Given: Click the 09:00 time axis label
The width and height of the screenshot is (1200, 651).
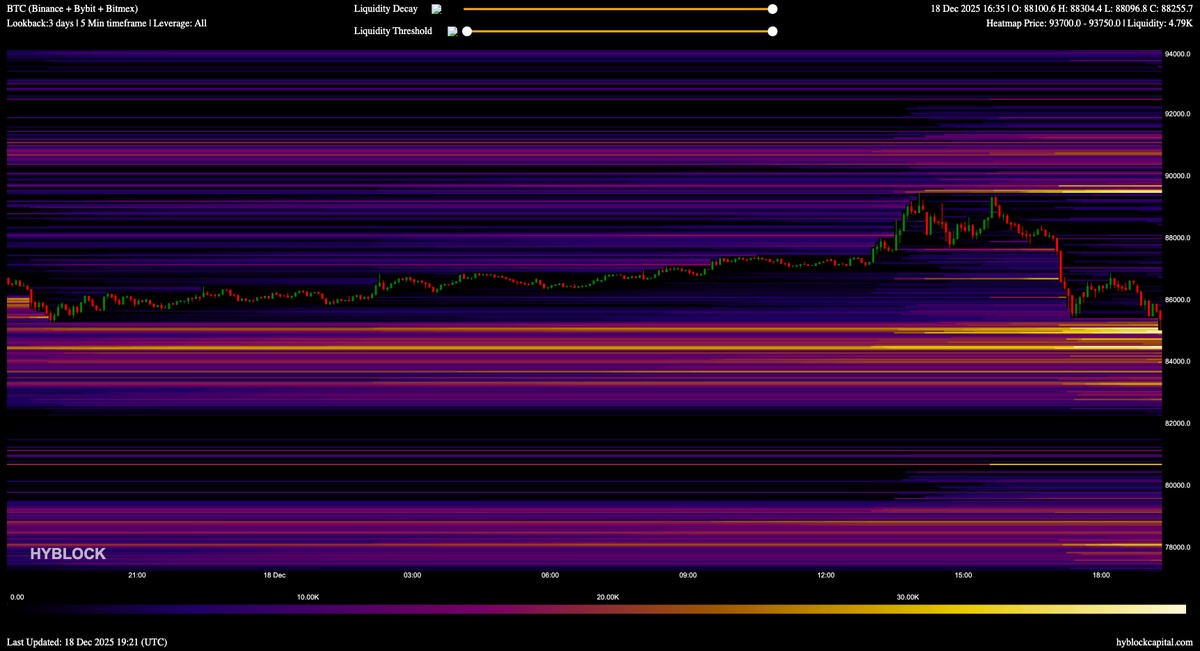Looking at the screenshot, I should pos(688,575).
